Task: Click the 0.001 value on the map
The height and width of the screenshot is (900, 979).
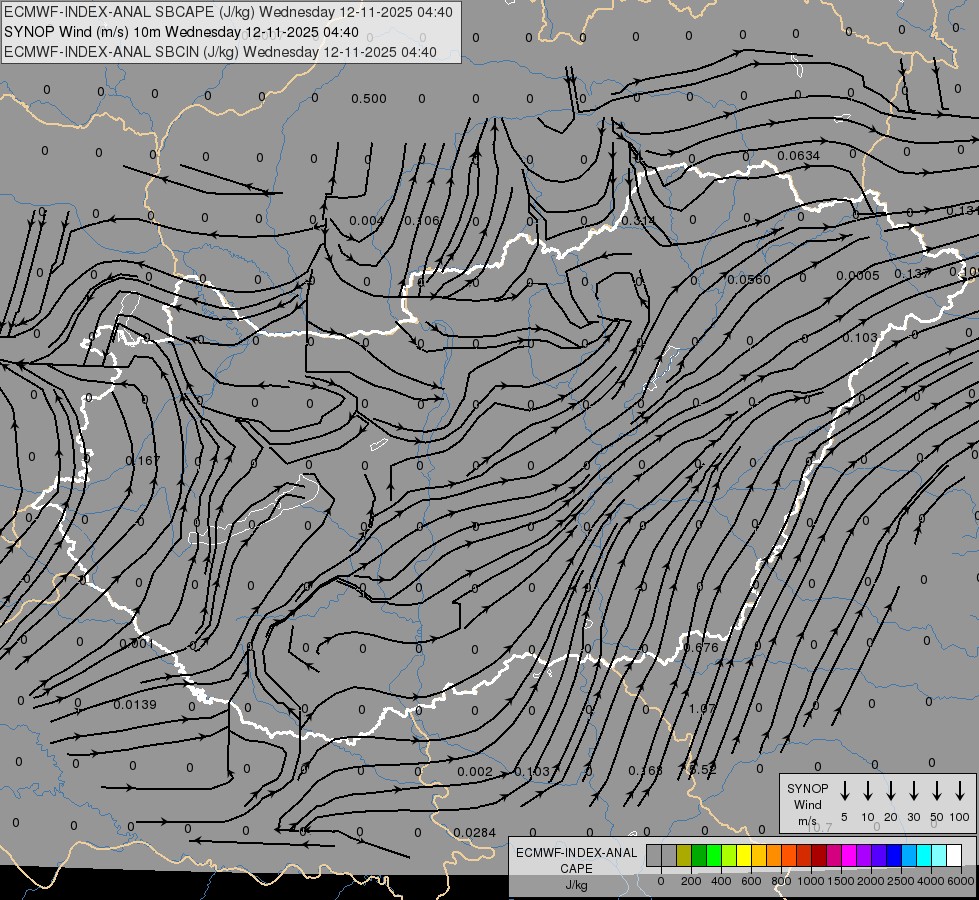Action: (136, 644)
